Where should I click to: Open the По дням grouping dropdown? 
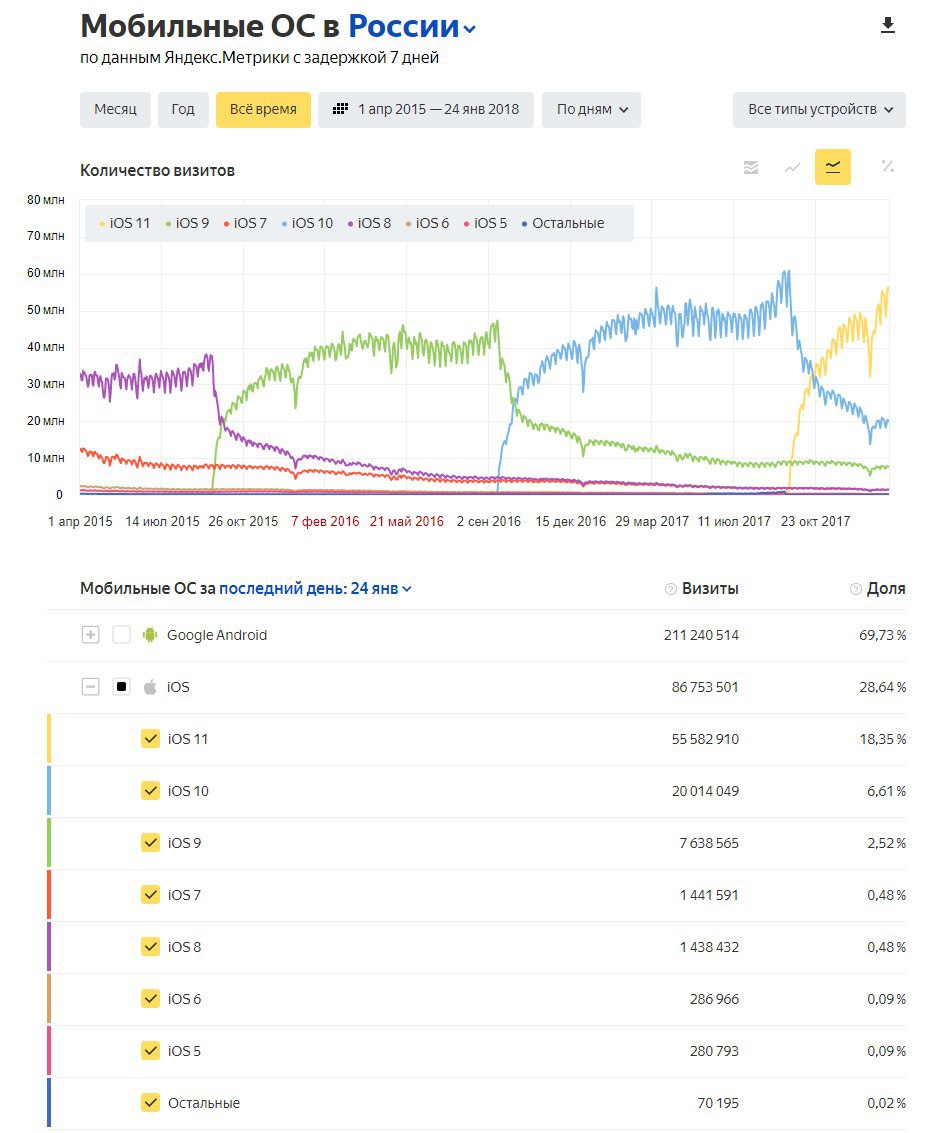tap(591, 110)
